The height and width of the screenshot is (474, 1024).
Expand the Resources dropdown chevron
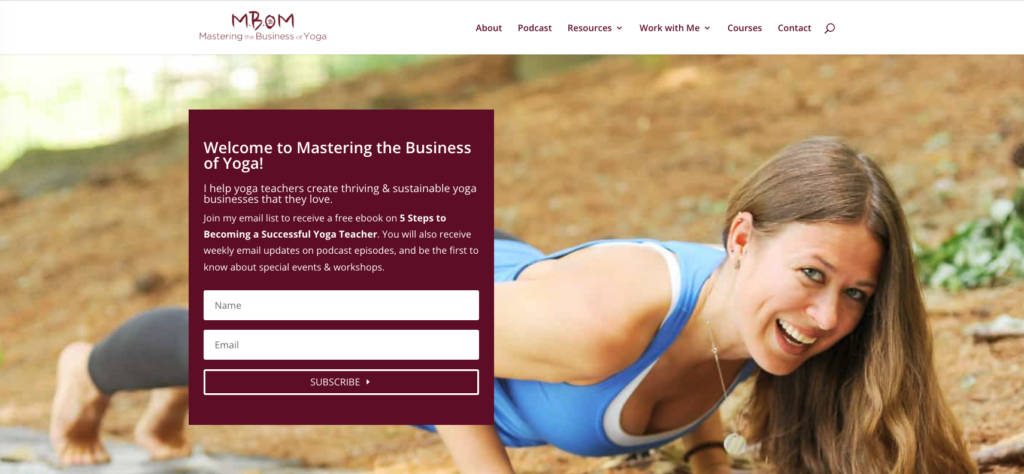[619, 28]
